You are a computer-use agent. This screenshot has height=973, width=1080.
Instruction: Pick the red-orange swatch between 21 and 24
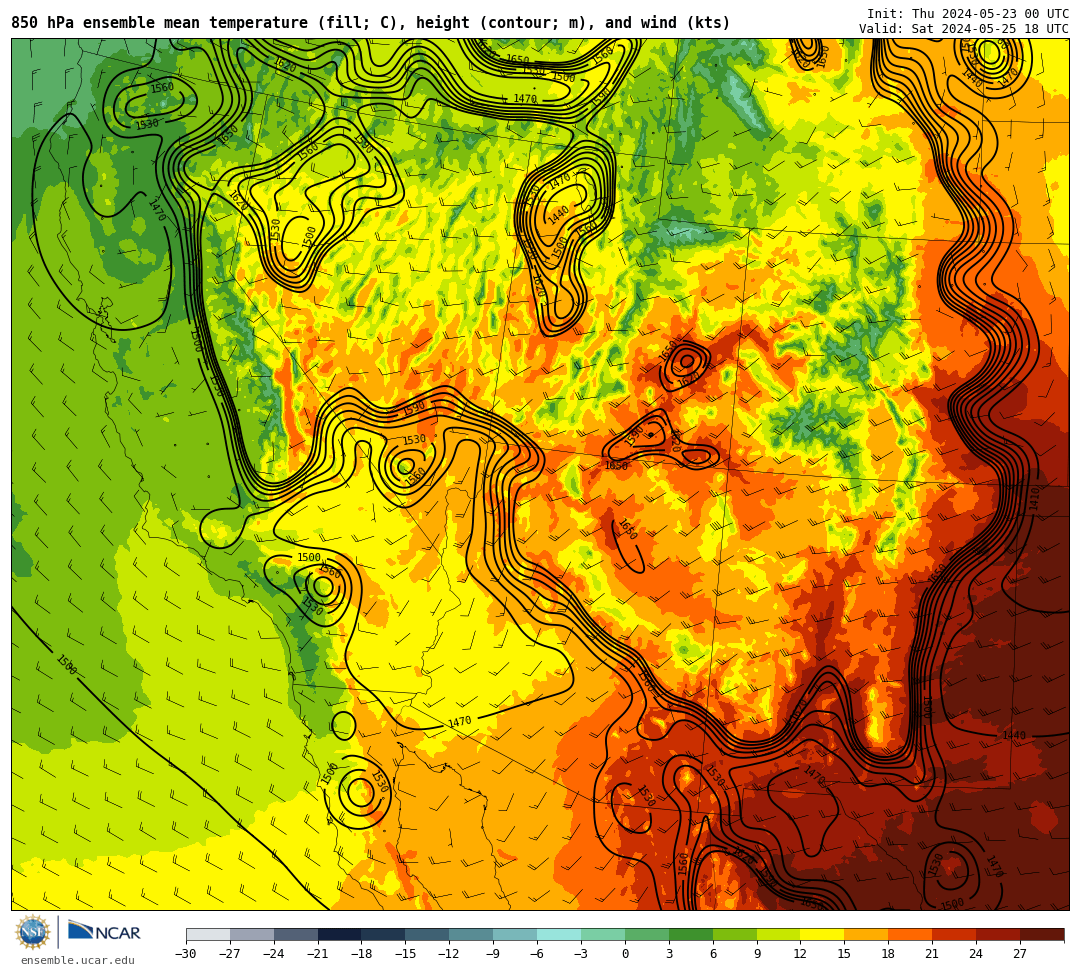point(954,934)
